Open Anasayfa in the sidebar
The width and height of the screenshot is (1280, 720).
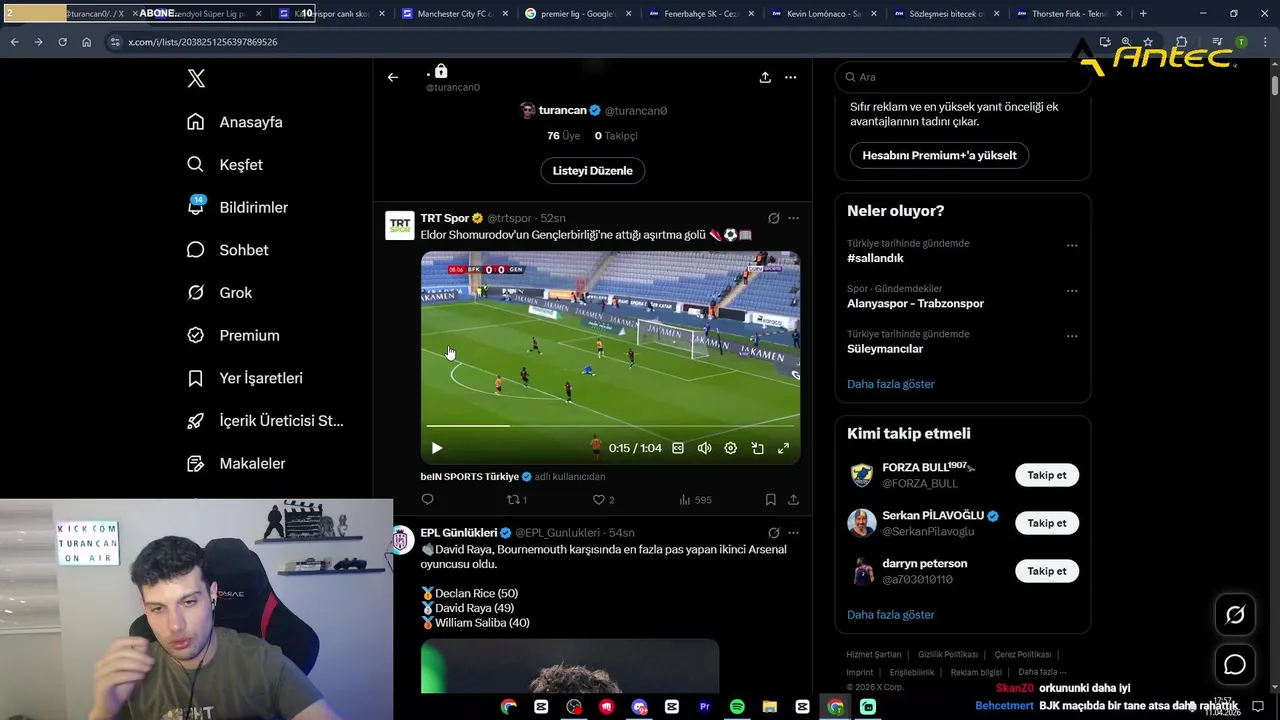[x=235, y=122]
